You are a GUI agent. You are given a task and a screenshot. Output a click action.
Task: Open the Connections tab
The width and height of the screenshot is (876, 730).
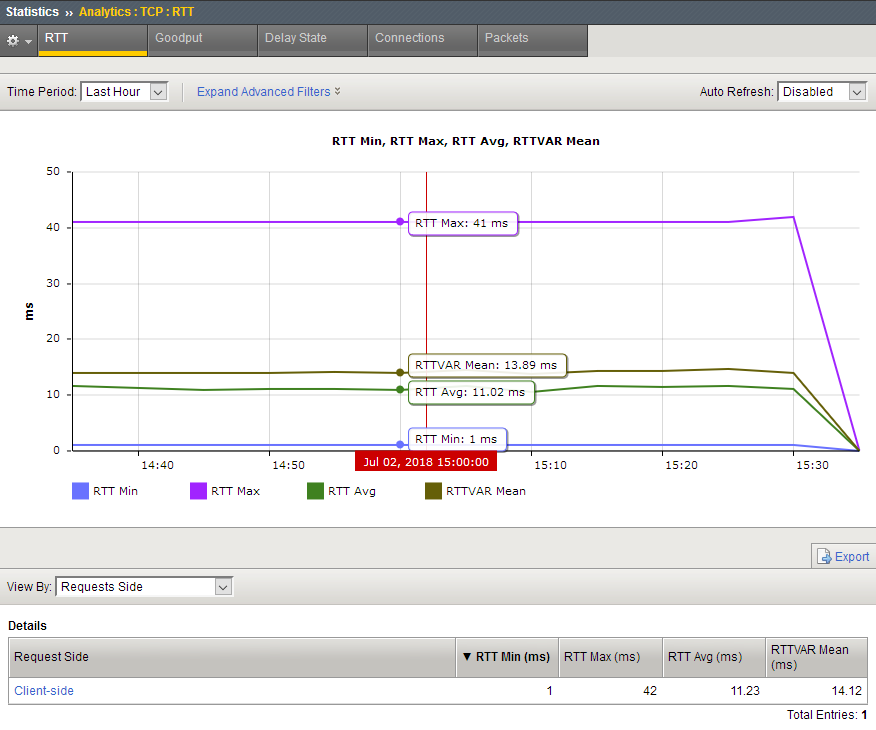(409, 38)
